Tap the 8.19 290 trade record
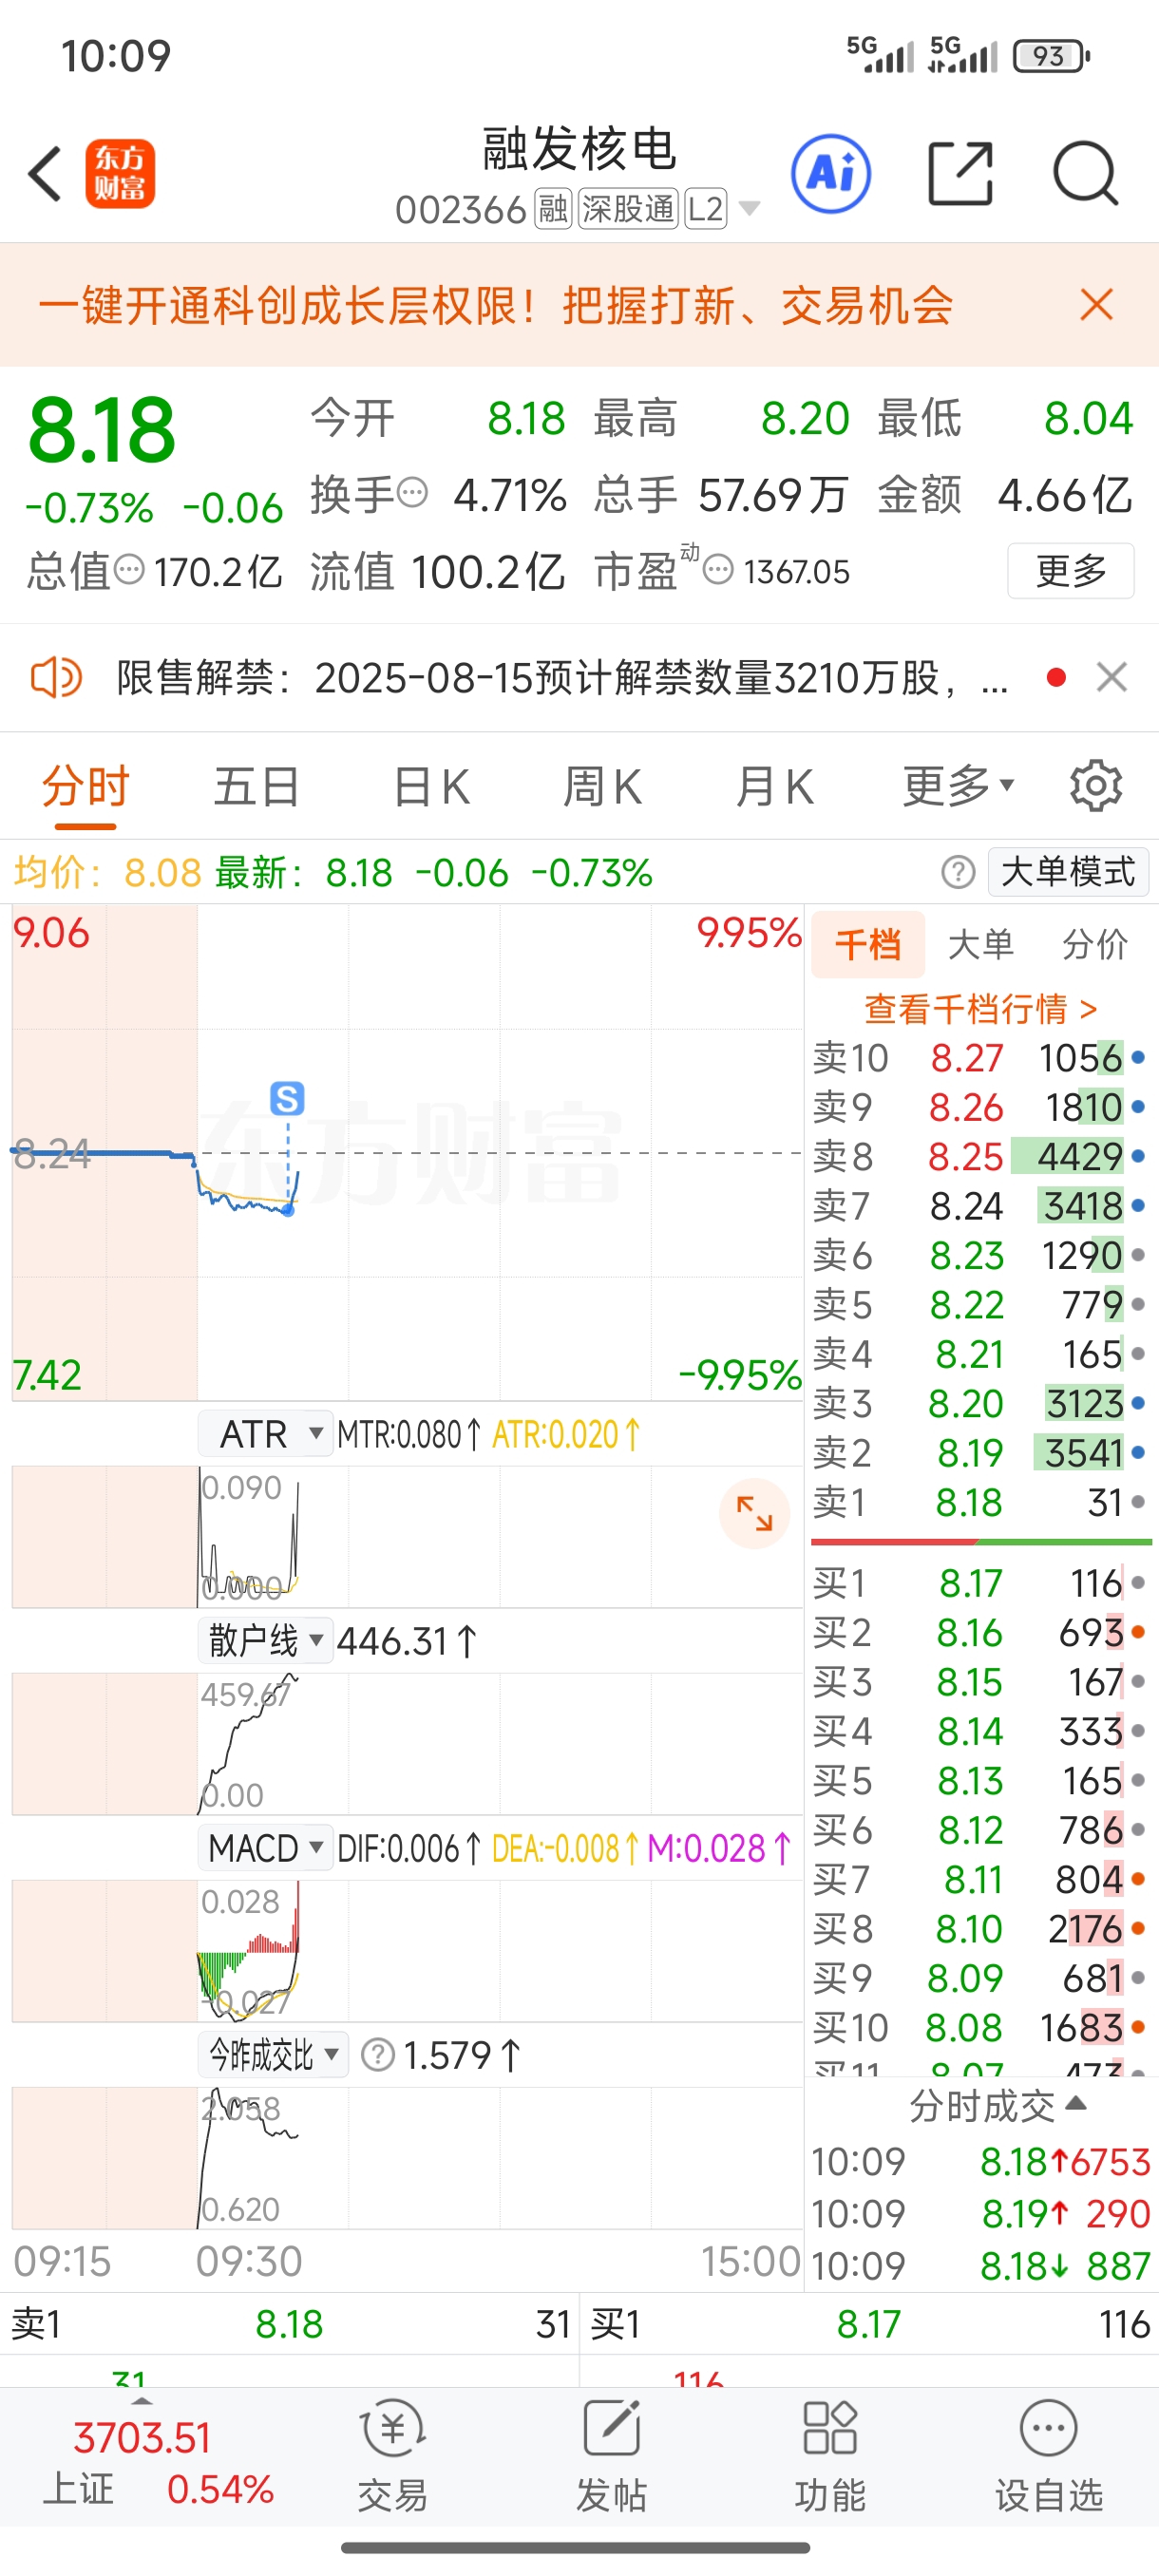1159x2576 pixels. tap(980, 2213)
